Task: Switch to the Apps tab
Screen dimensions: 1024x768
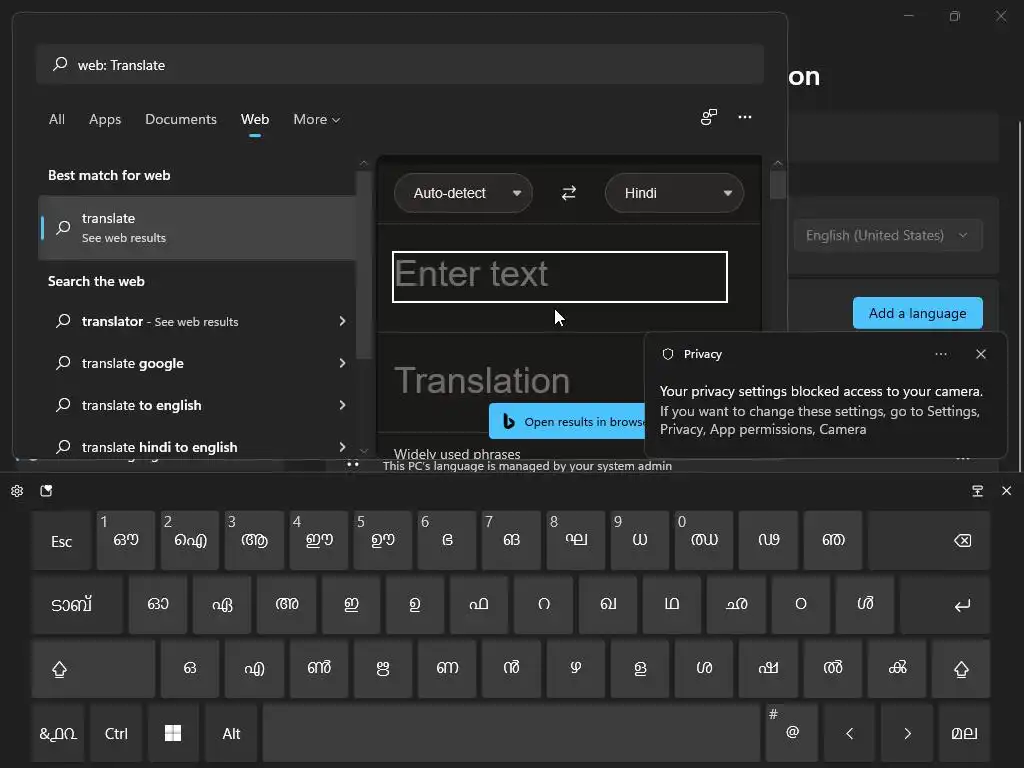Action: [x=105, y=120]
